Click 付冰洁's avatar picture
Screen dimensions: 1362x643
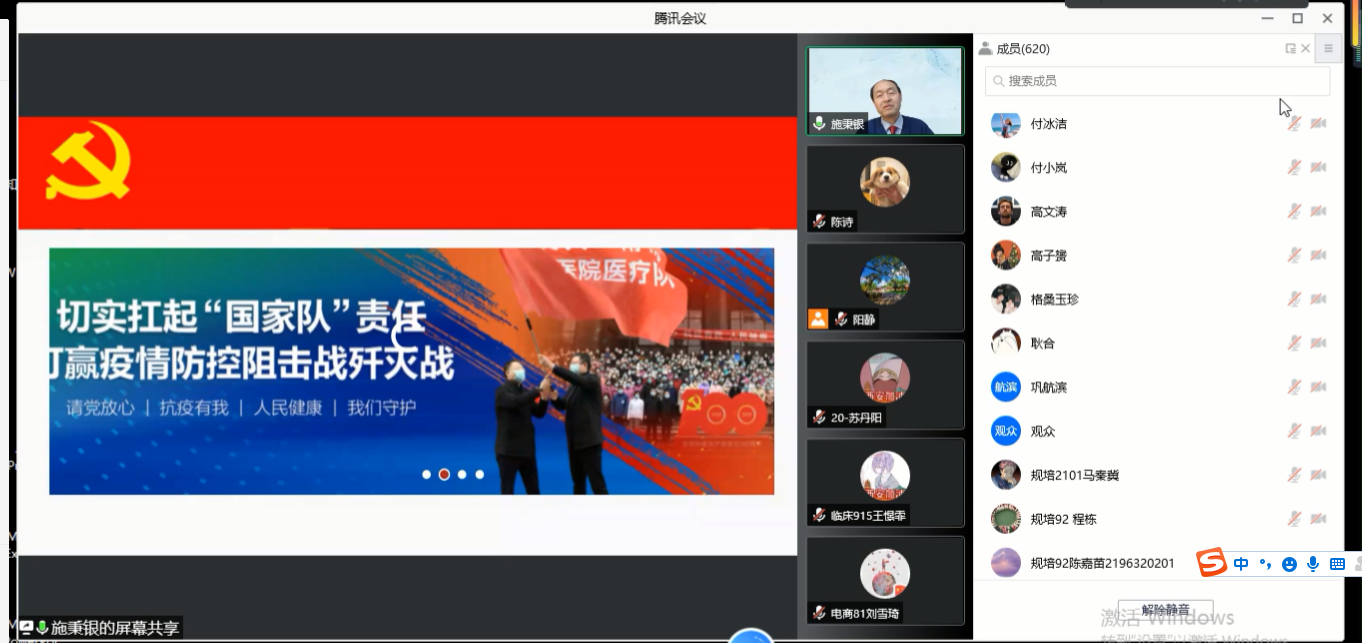[x=1005, y=123]
